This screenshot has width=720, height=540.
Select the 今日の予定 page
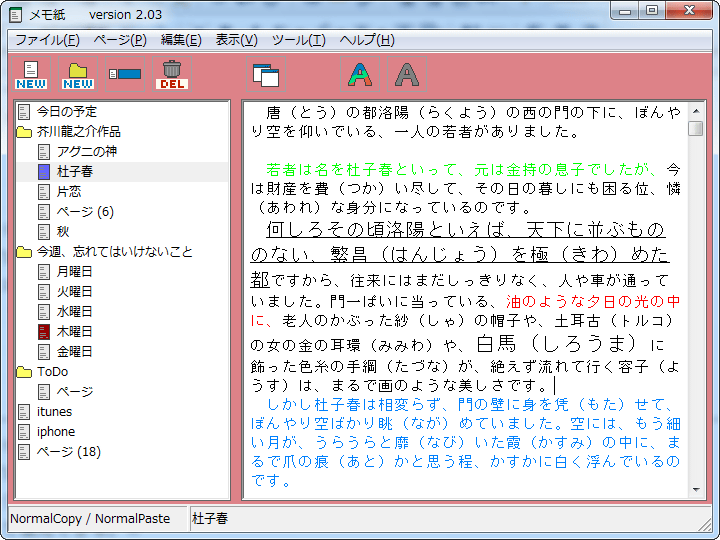click(x=67, y=112)
